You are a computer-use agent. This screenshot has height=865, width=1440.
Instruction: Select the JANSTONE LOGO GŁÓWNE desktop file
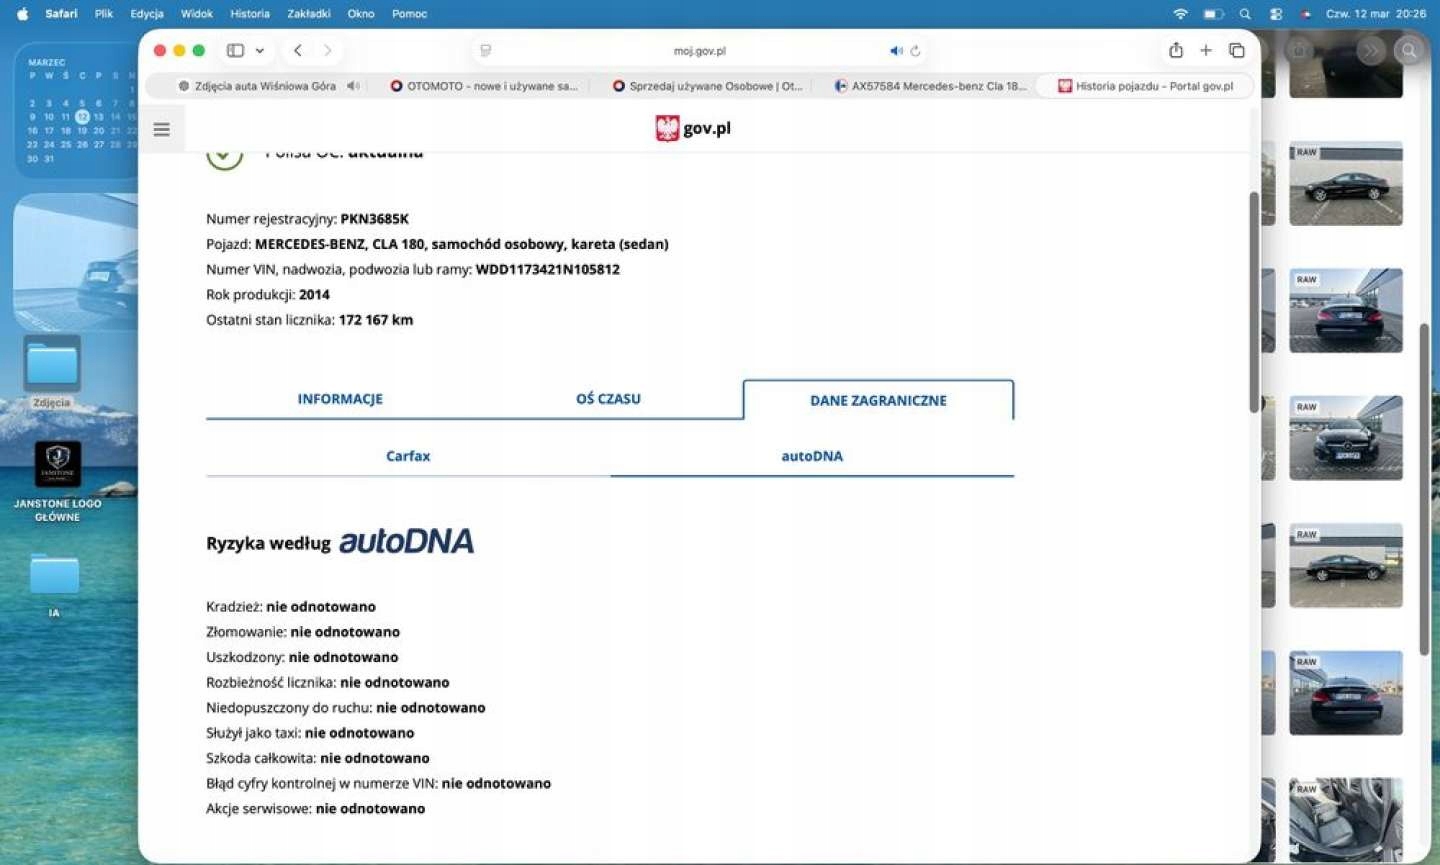(57, 482)
